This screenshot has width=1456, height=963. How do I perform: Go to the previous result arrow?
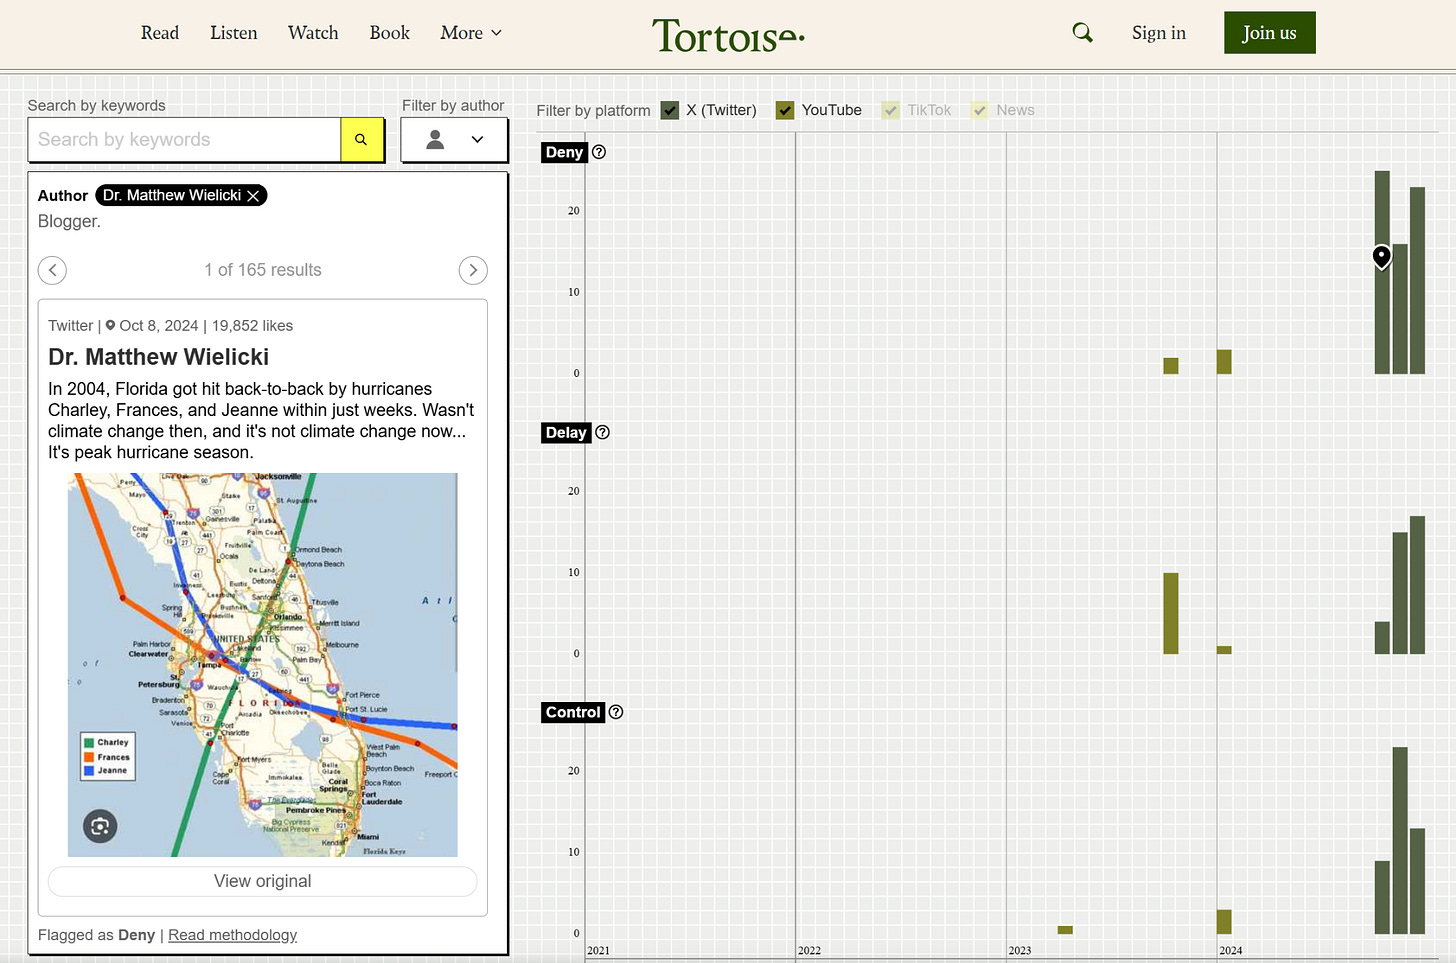pos(52,270)
